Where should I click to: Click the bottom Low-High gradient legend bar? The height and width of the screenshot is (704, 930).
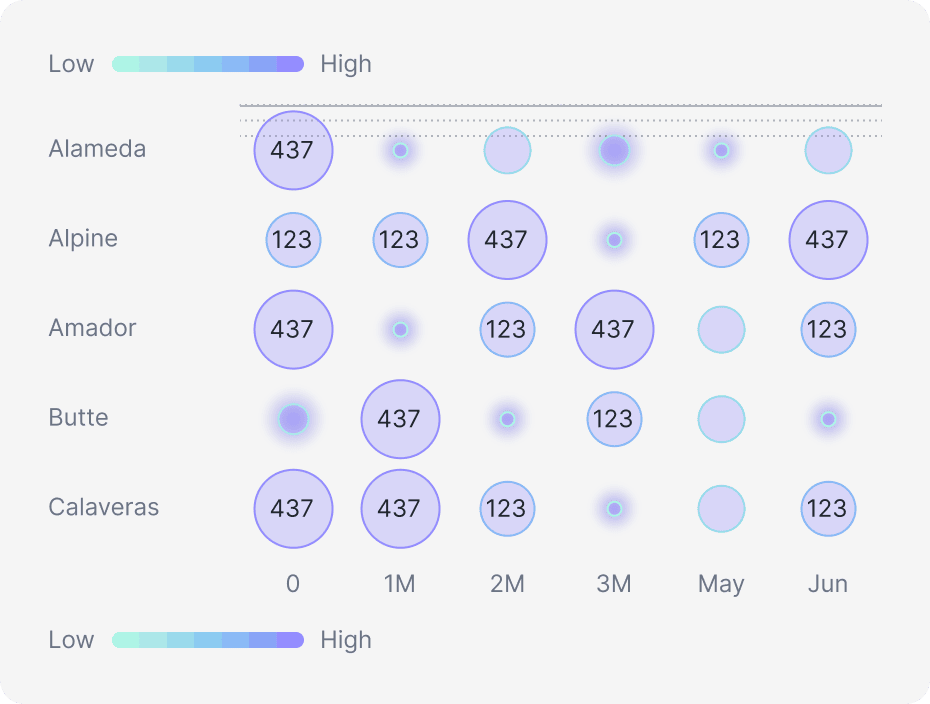[208, 640]
